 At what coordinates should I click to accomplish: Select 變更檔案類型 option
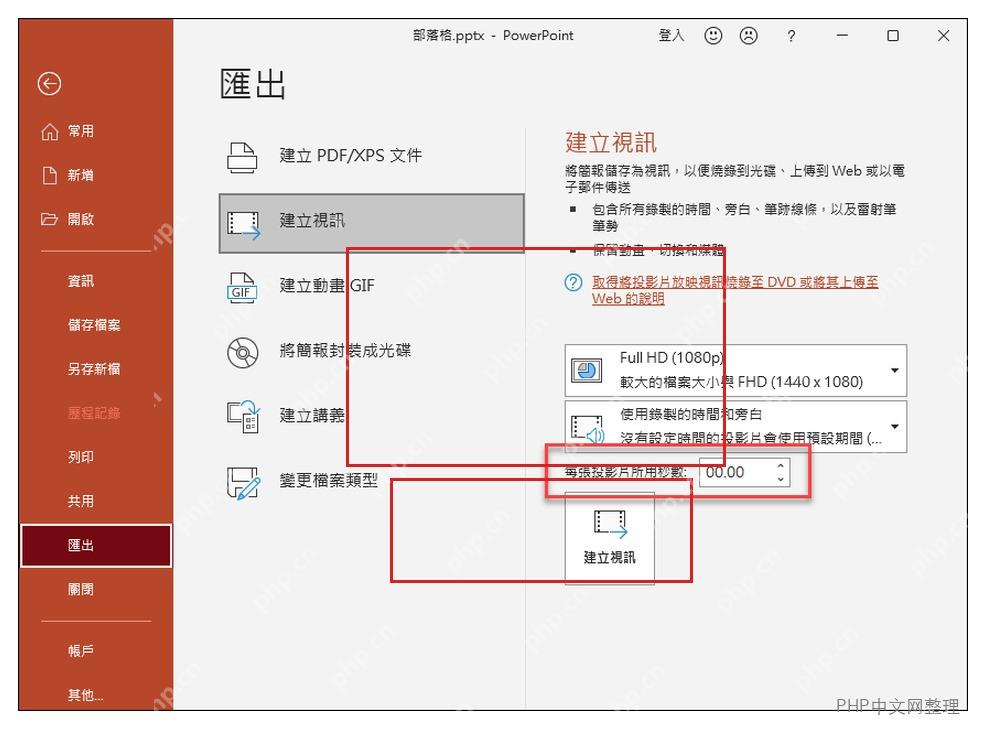click(x=372, y=483)
